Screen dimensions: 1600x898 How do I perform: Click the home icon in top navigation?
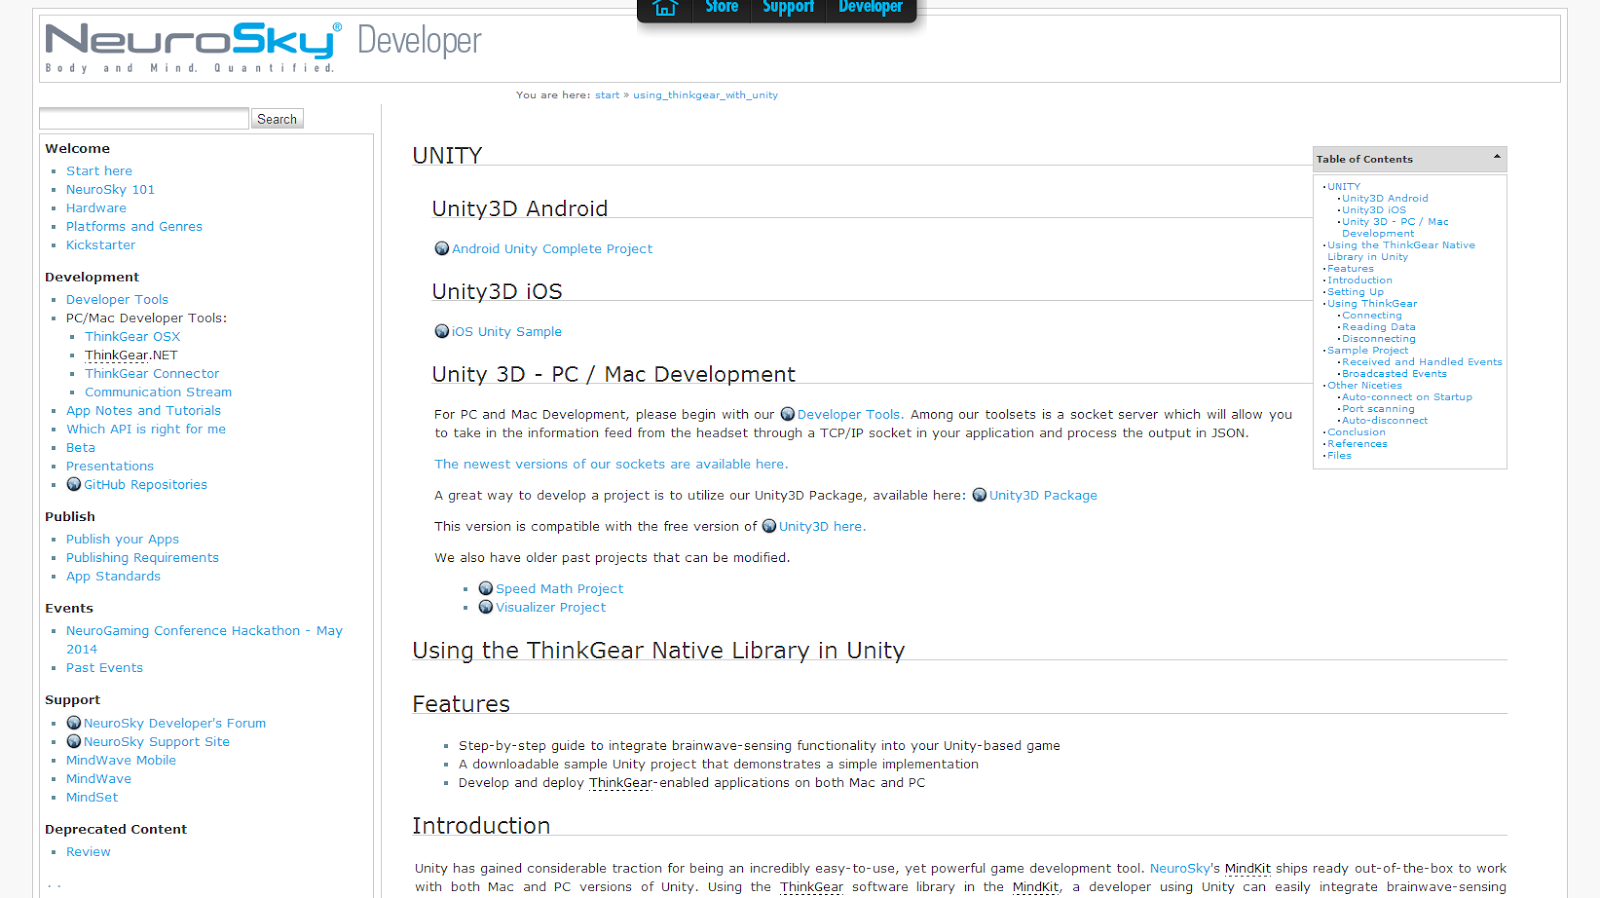click(665, 8)
